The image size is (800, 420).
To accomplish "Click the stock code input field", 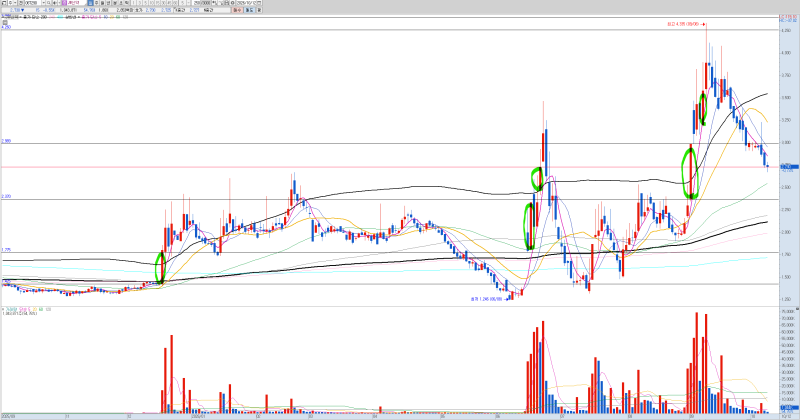I will click(33, 3).
